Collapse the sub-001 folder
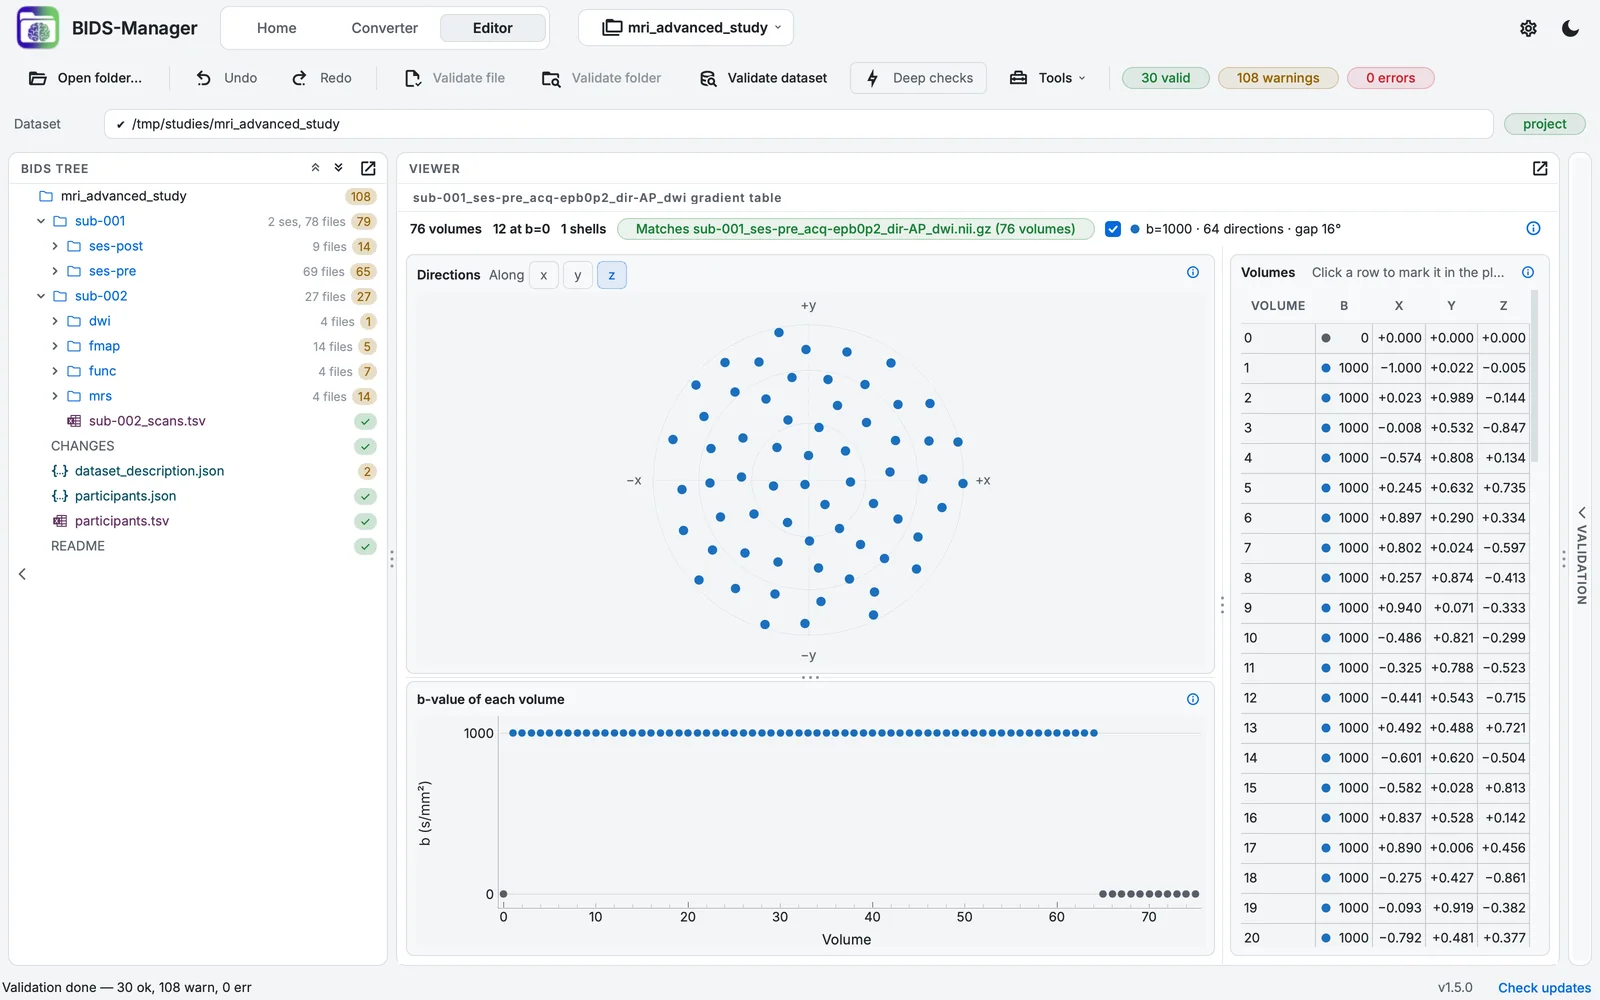Viewport: 1600px width, 1000px height. 41,221
